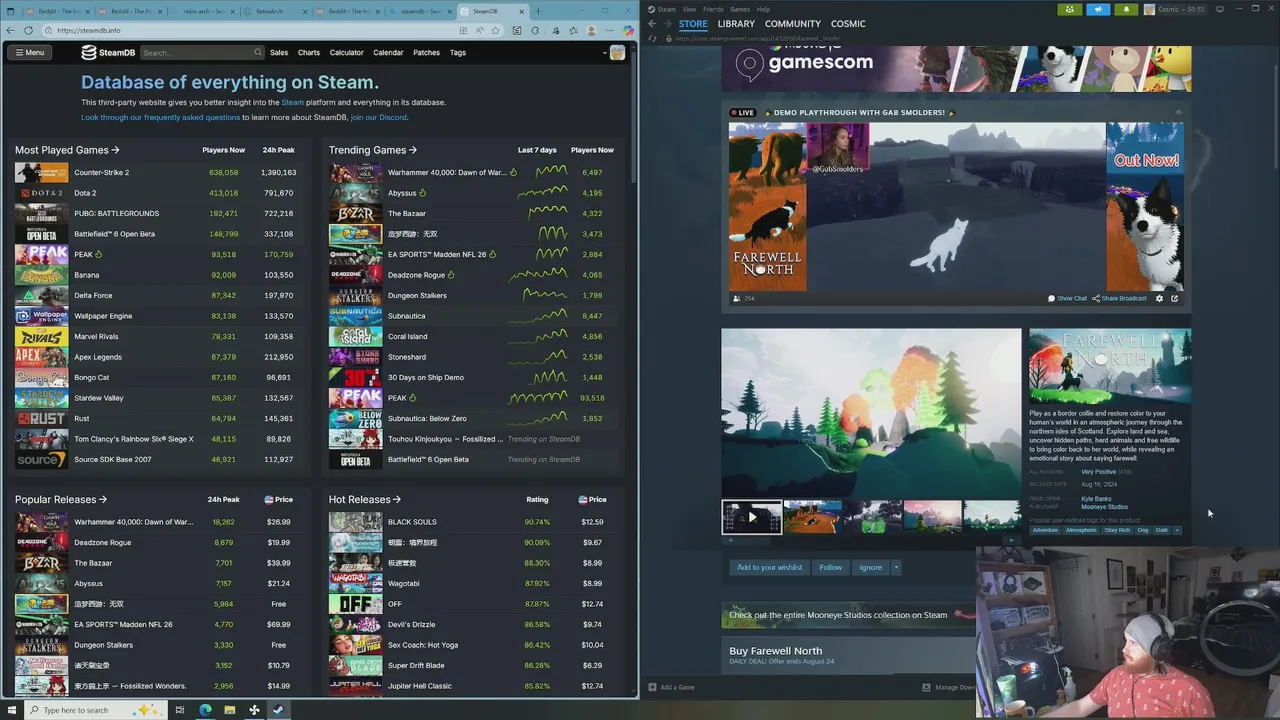Toggle Steam Big Picture mode icon
The width and height of the screenshot is (1280, 720).
1220,9
